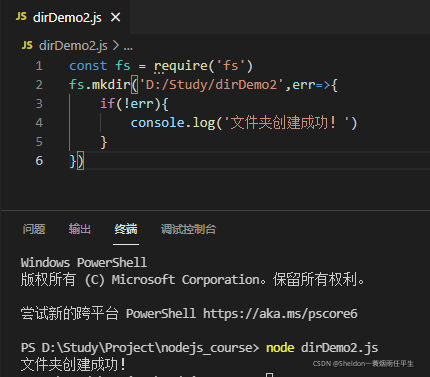Click the 'D:/Study/dirDemo2' path string
Image resolution: width=430 pixels, height=377 pixels.
coord(211,85)
